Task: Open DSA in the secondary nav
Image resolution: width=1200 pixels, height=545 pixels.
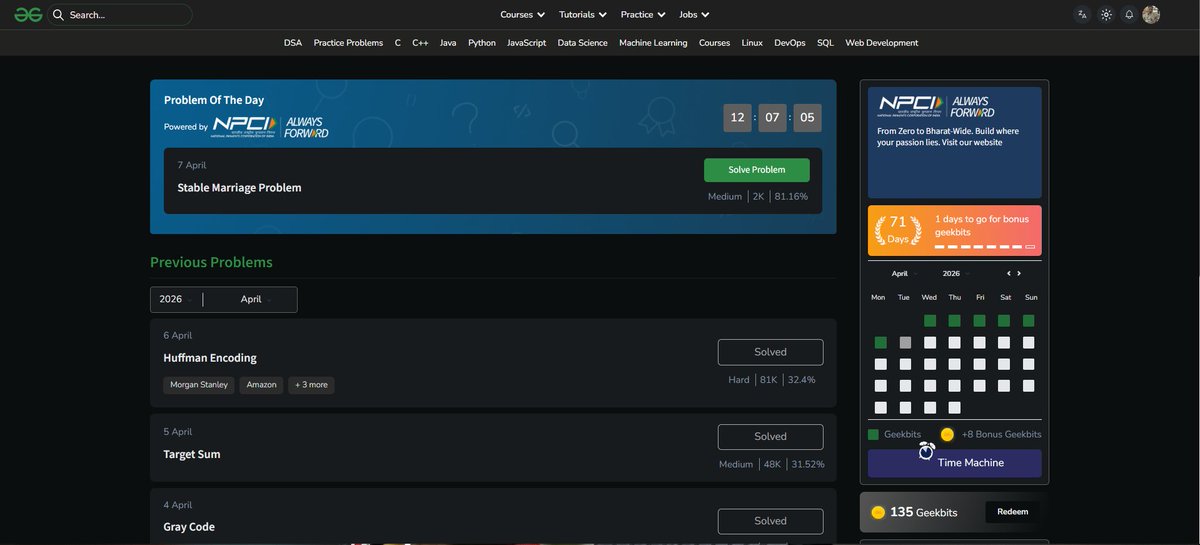Action: click(x=293, y=43)
